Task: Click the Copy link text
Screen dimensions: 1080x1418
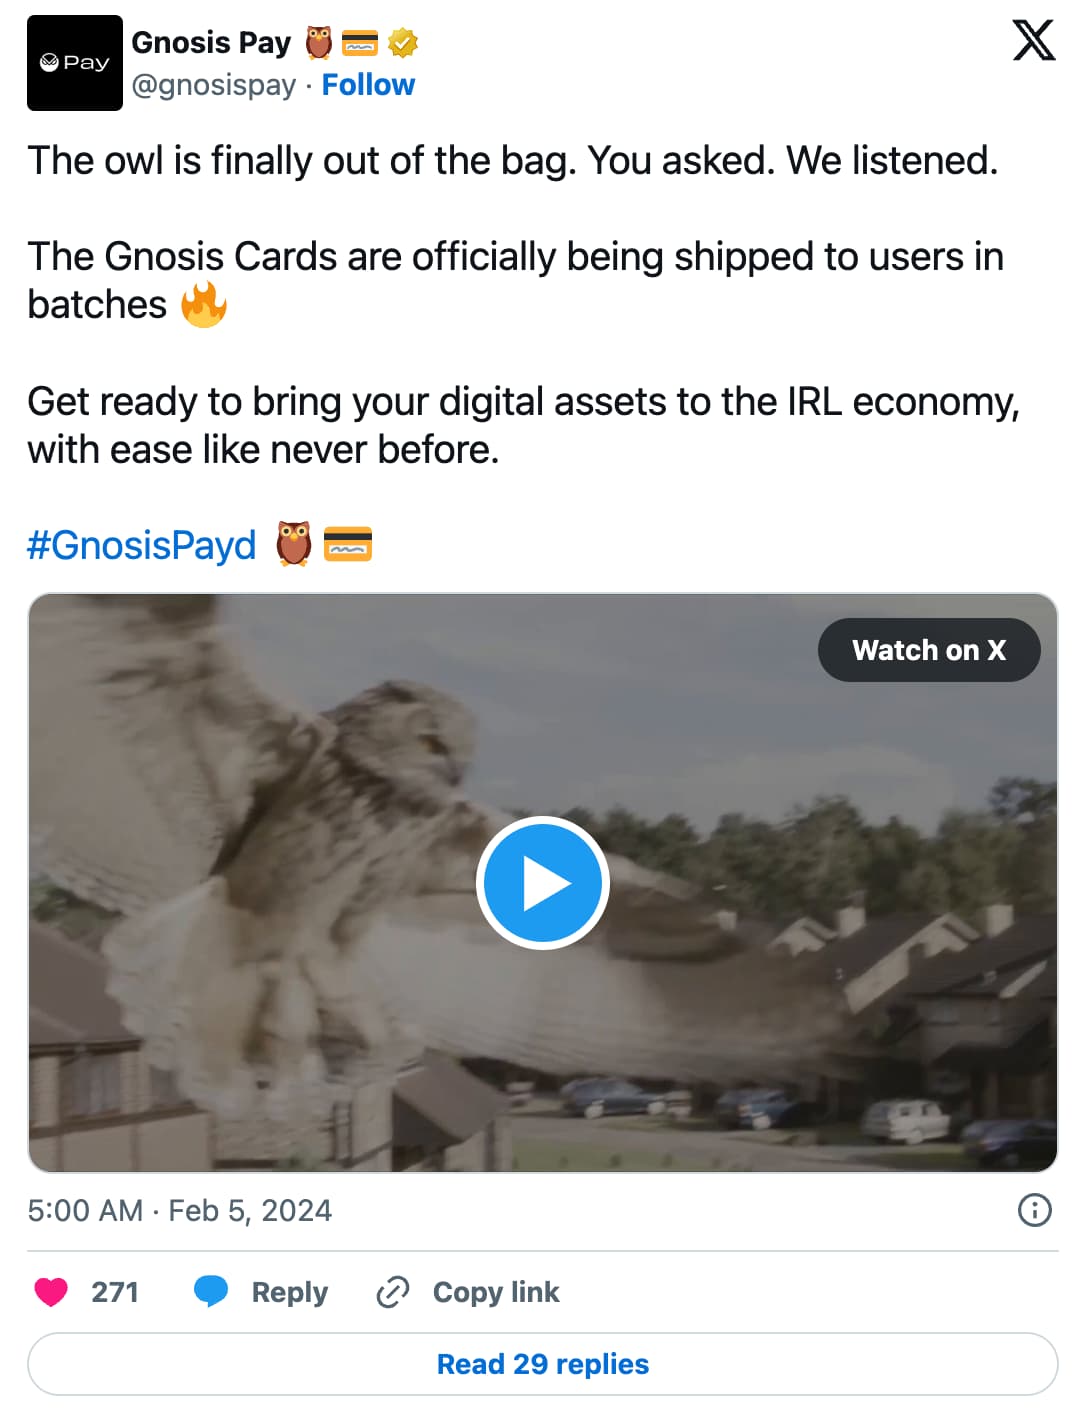Action: [x=496, y=1292]
